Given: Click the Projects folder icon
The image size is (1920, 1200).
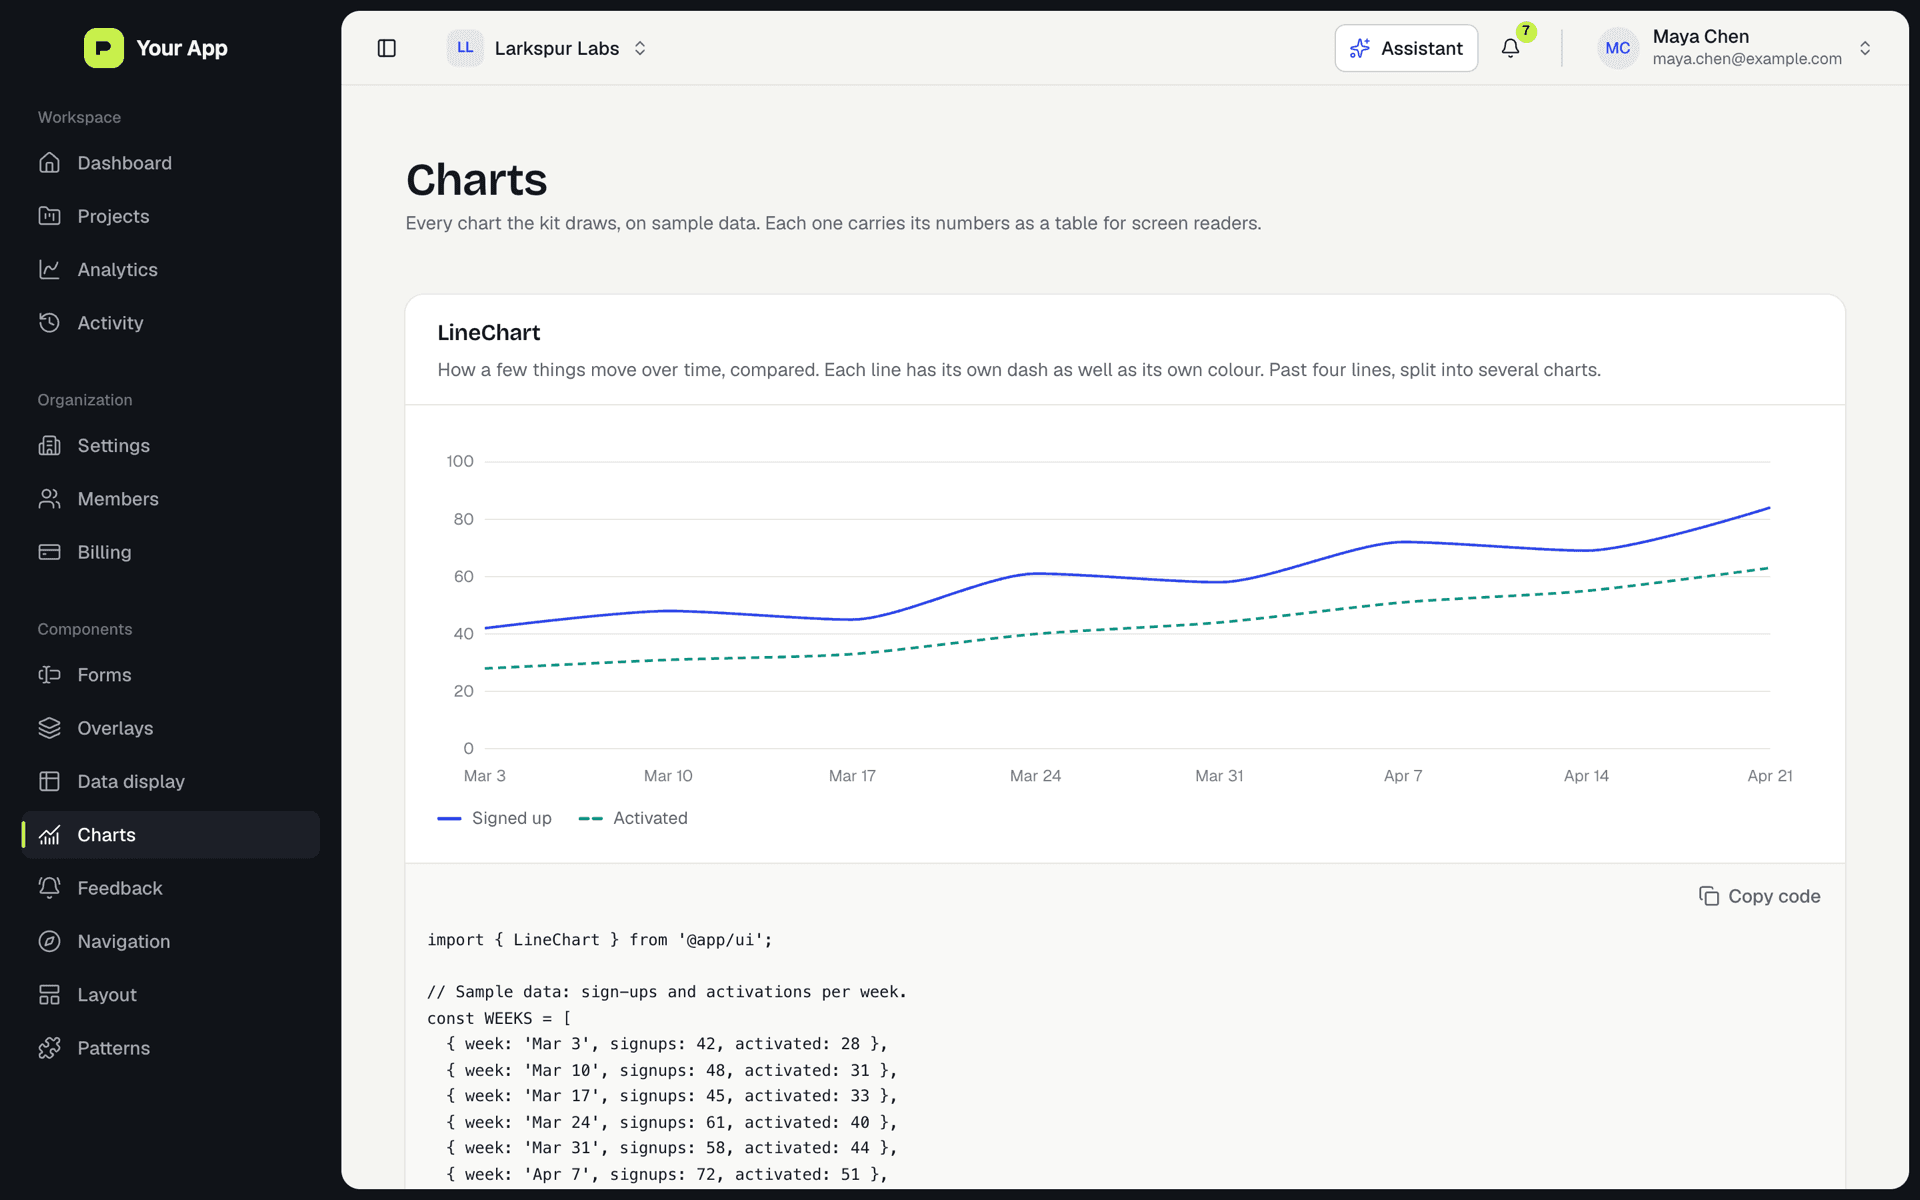Looking at the screenshot, I should coord(49,216).
